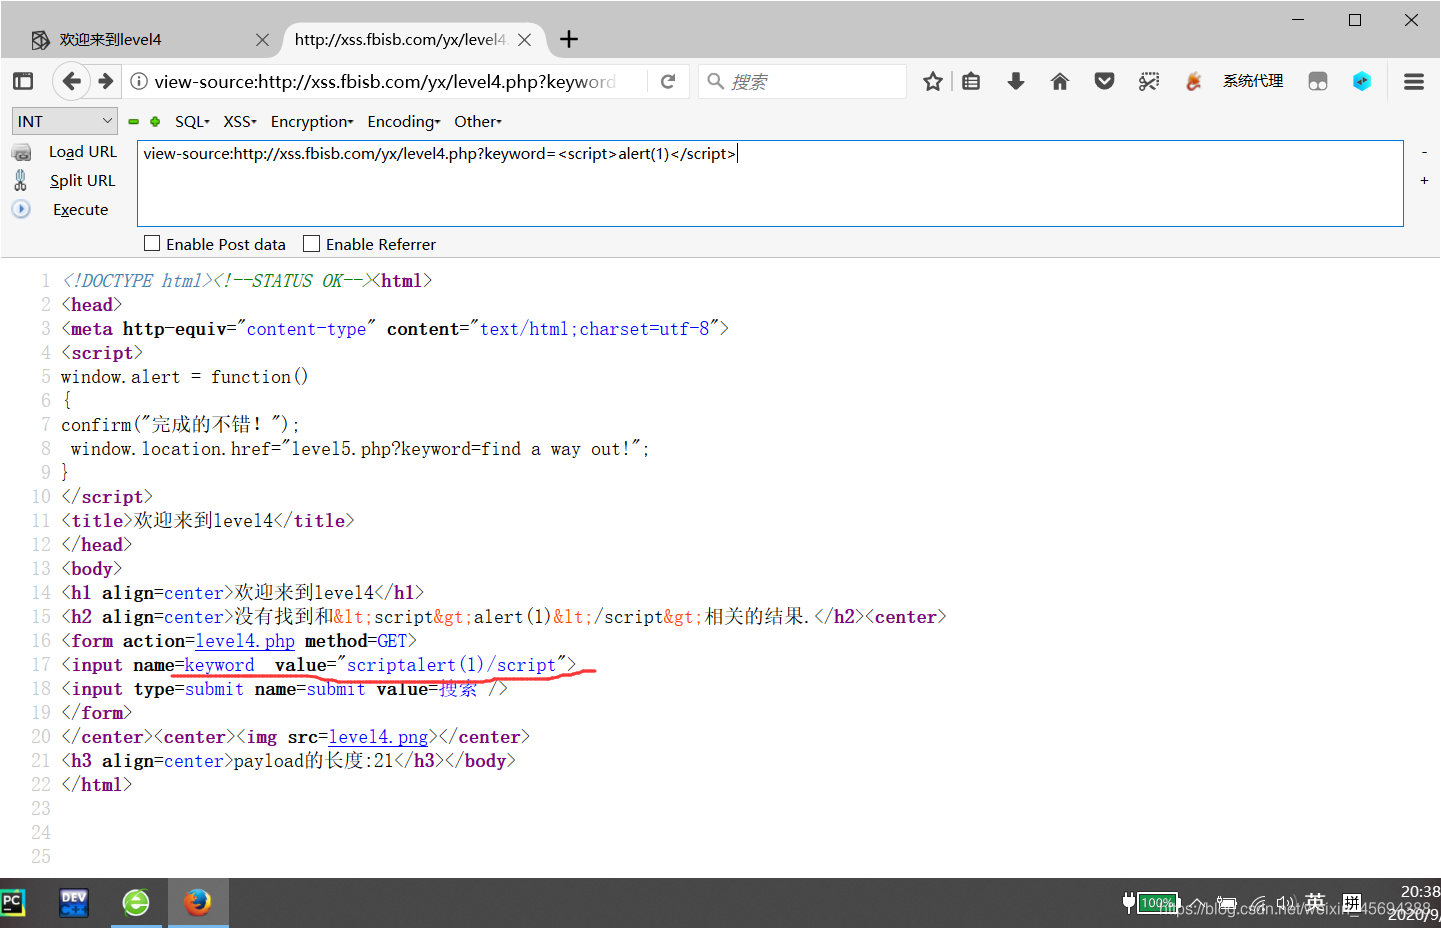The width and height of the screenshot is (1441, 928).
Task: Expand the Encryption menu in HackBar
Action: pyautogui.click(x=312, y=121)
